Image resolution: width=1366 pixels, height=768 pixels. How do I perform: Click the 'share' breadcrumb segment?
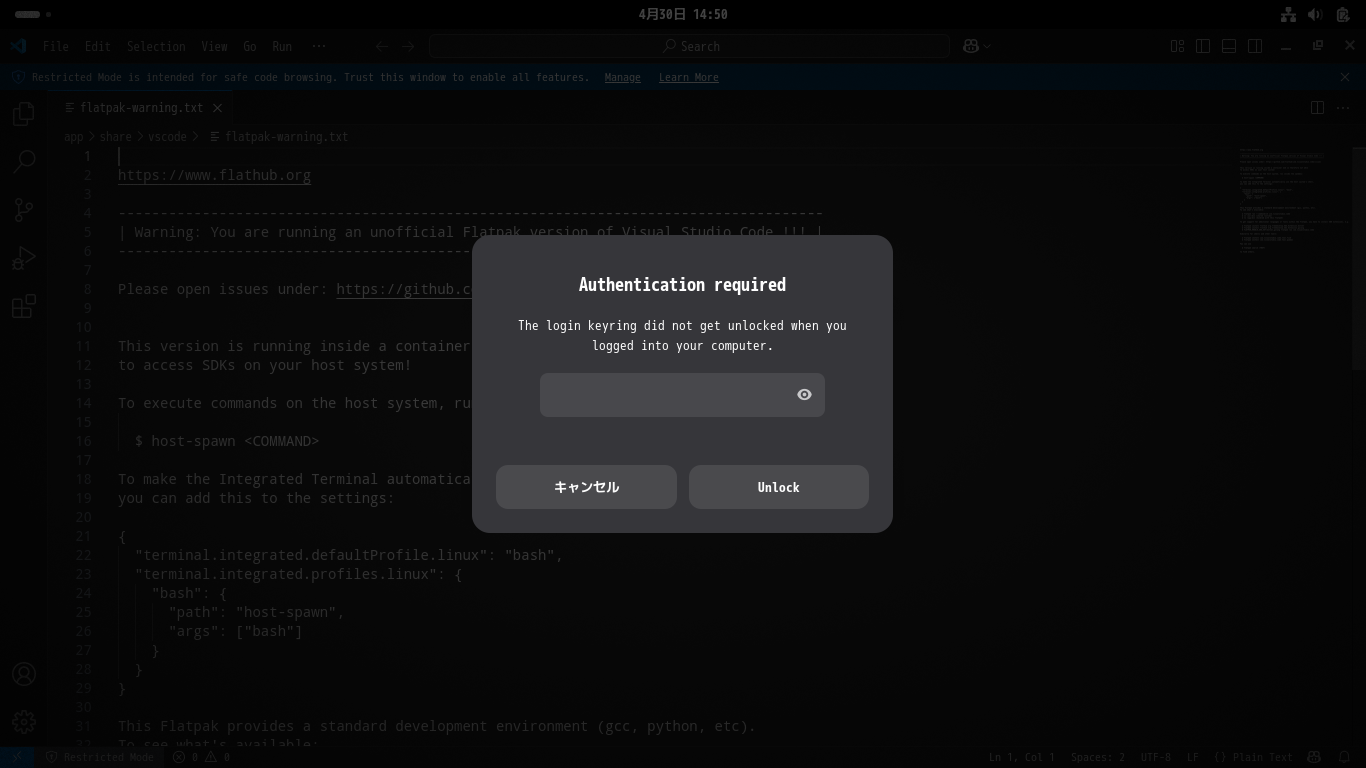[x=115, y=137]
